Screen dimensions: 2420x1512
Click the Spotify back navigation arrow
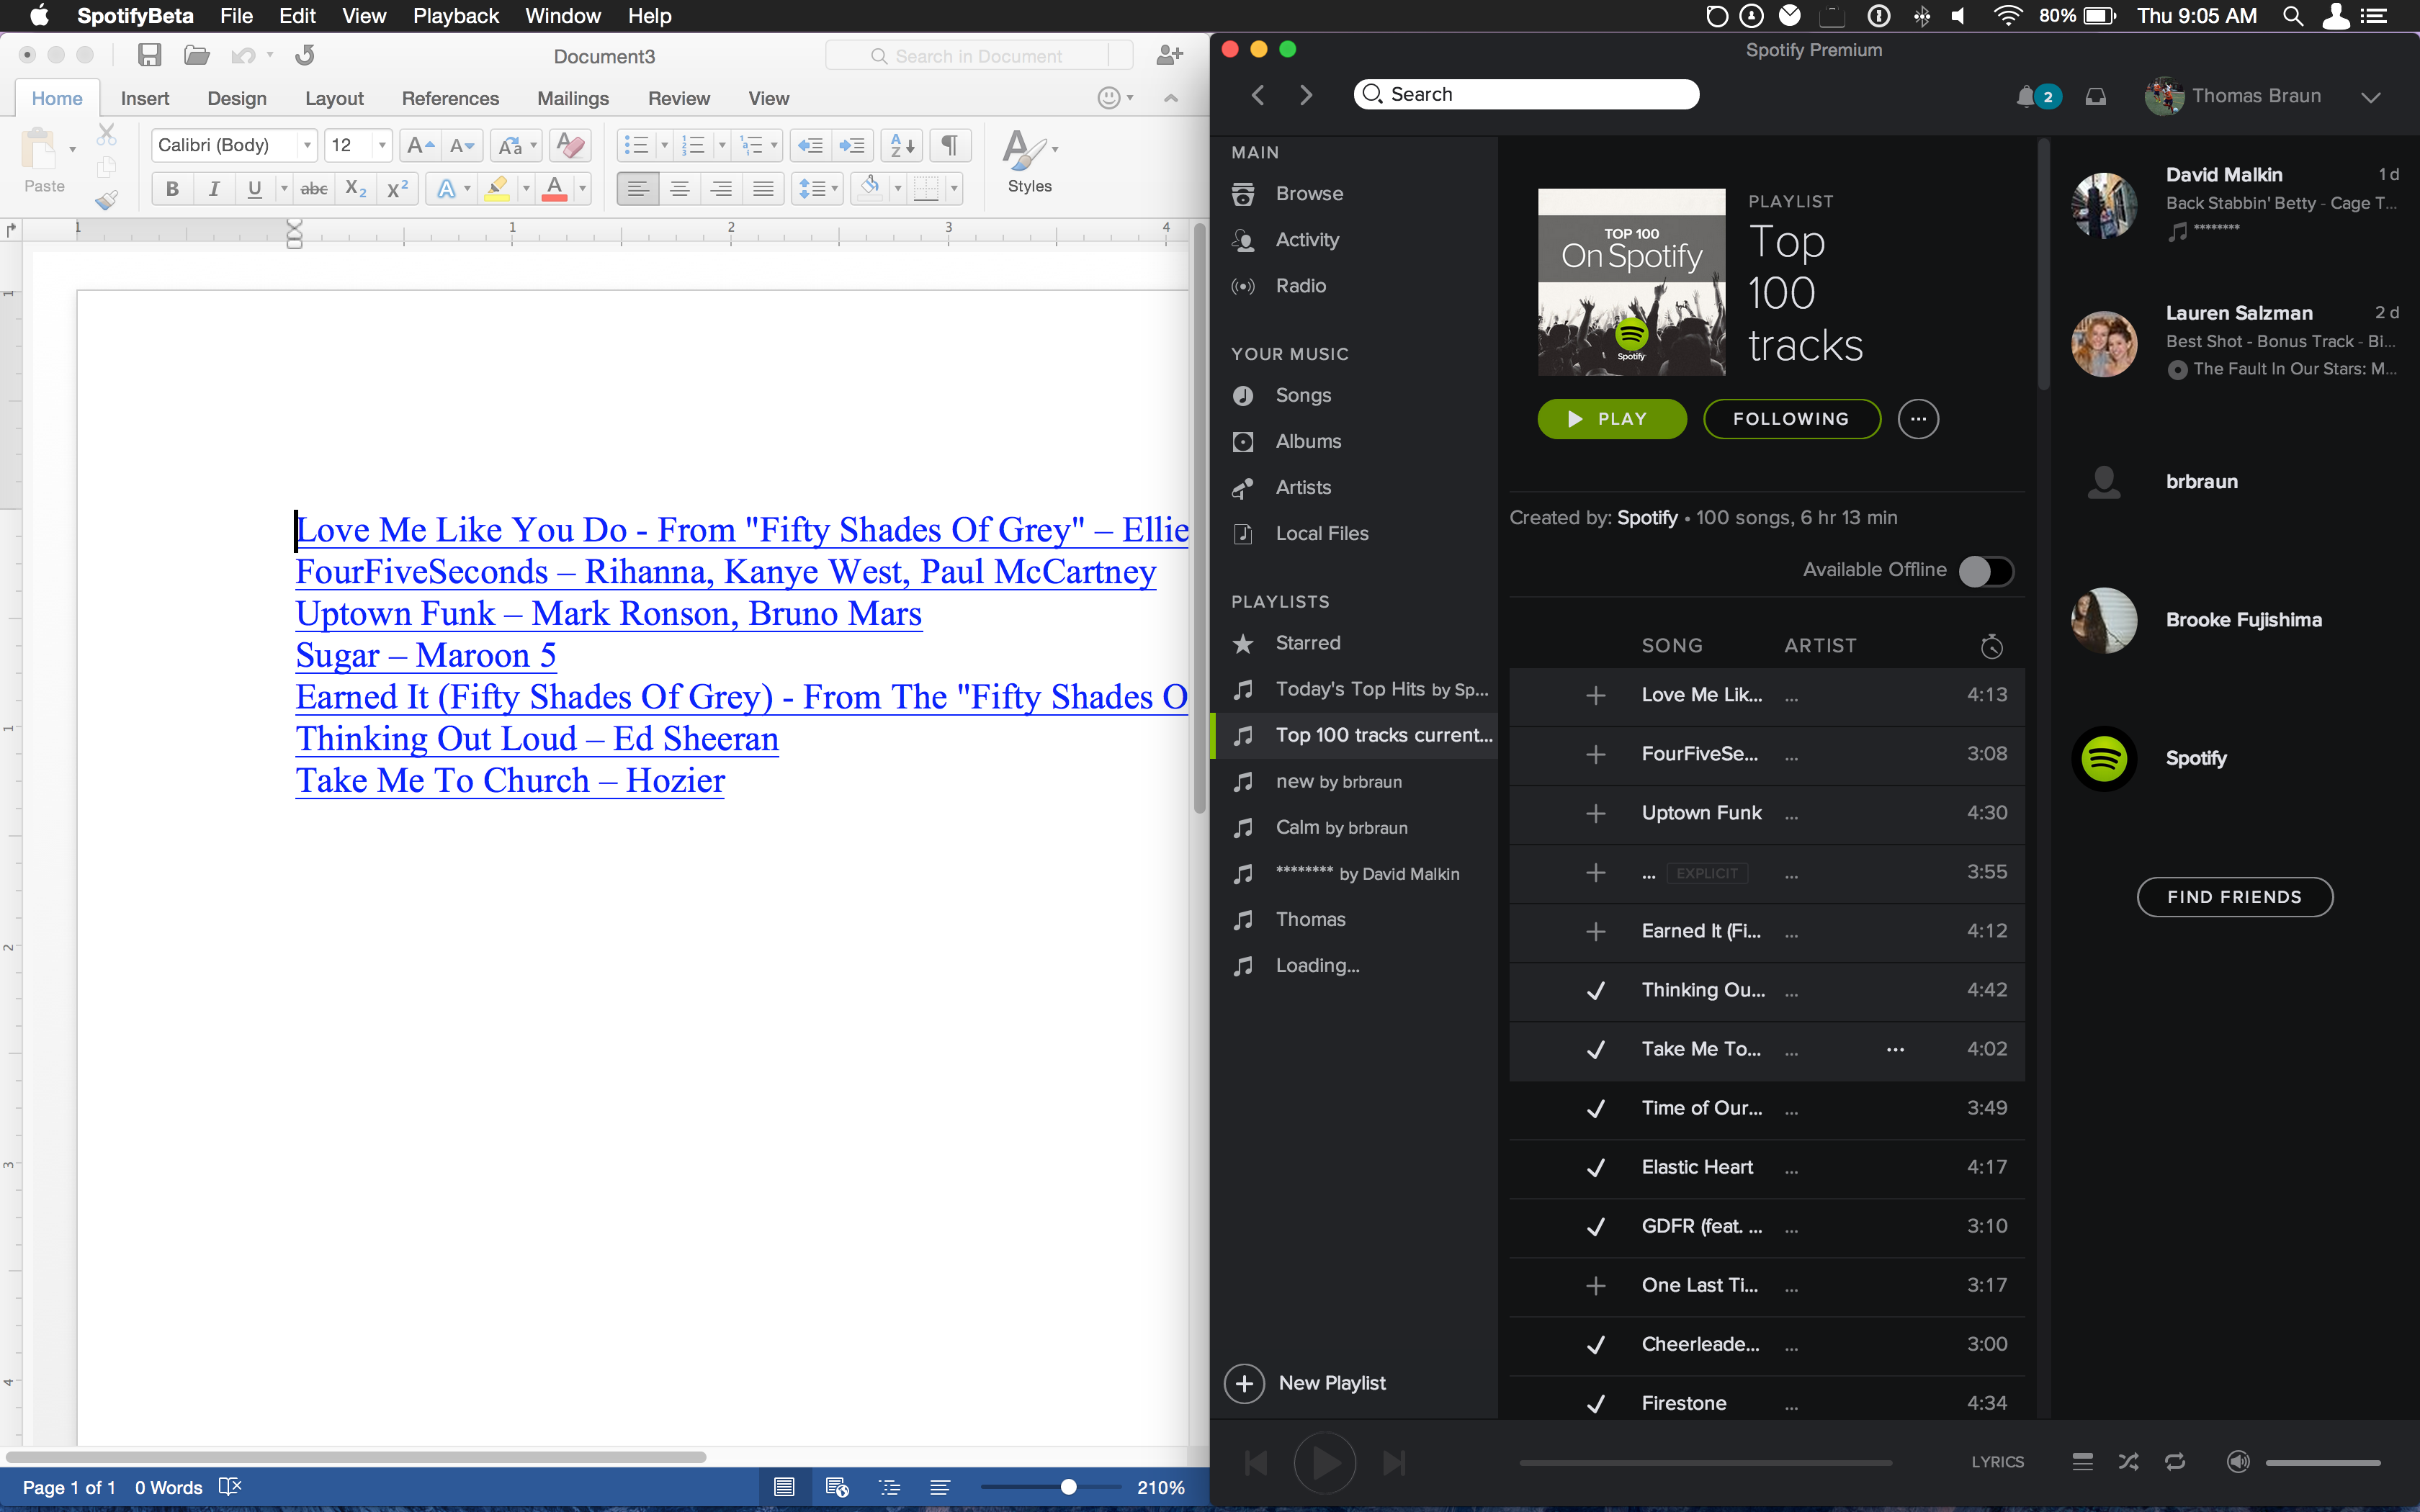(x=1258, y=95)
